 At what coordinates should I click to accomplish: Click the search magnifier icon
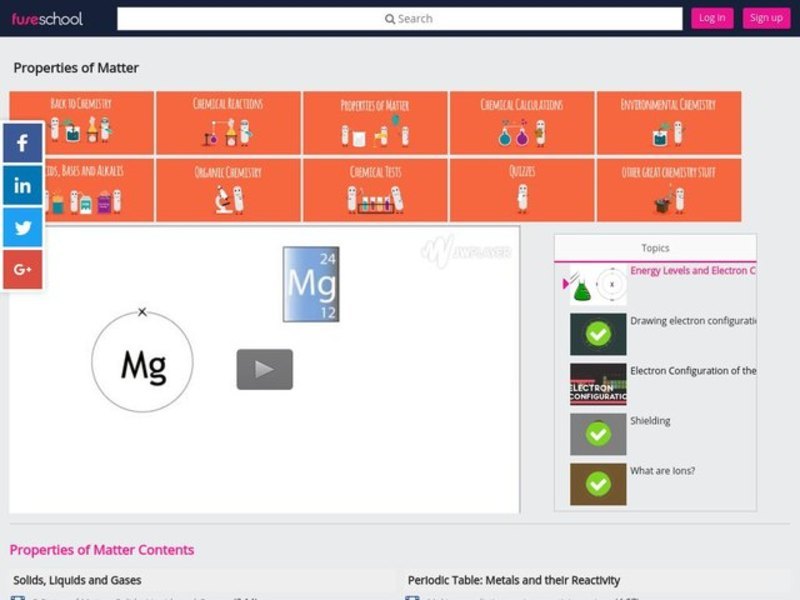pyautogui.click(x=390, y=18)
